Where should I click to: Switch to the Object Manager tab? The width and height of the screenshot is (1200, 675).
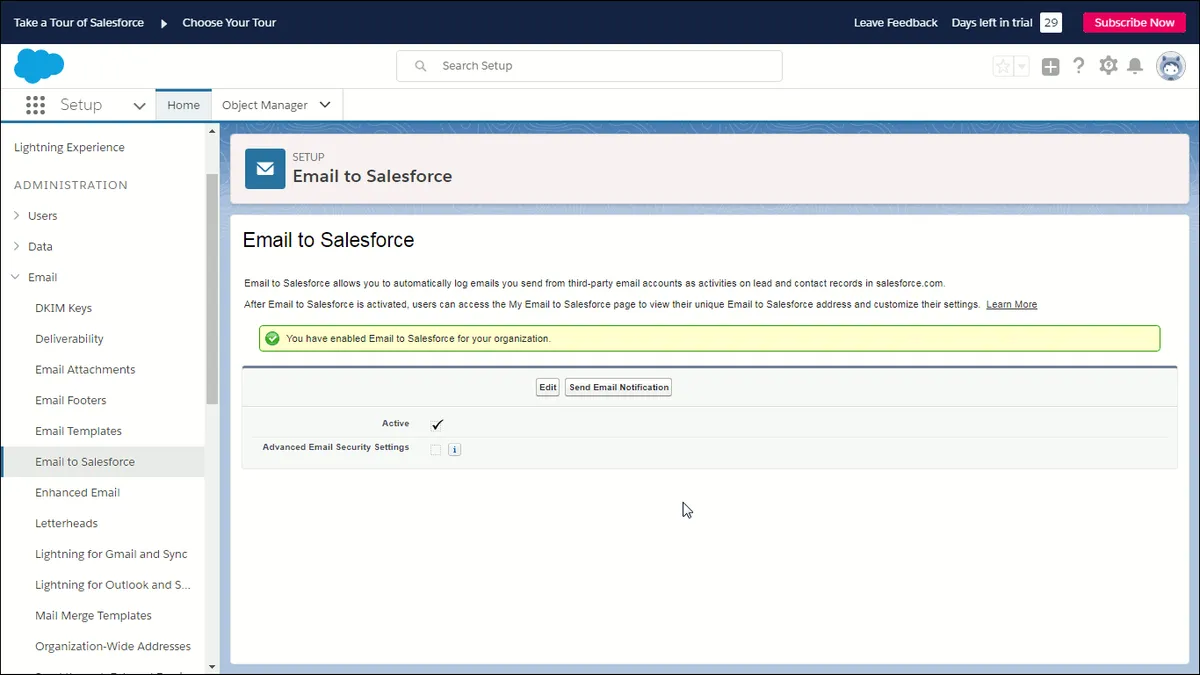click(x=265, y=105)
